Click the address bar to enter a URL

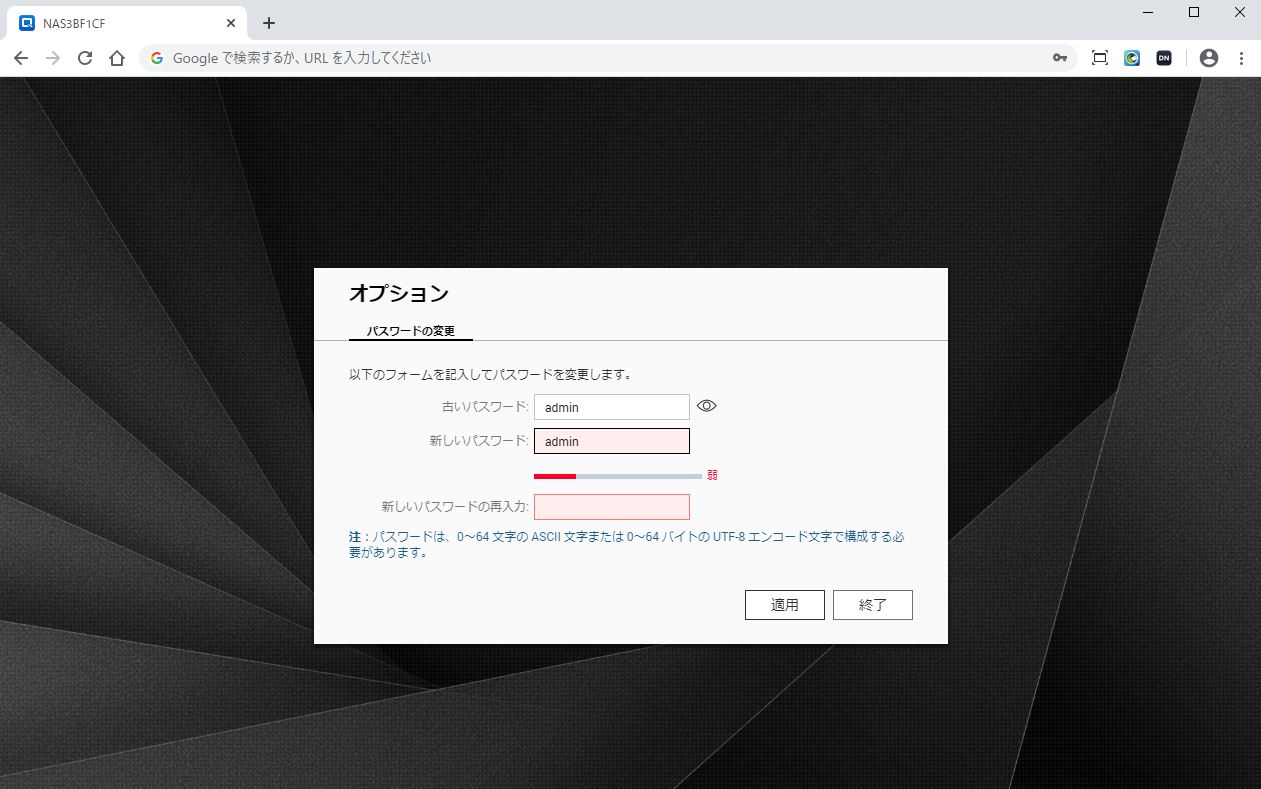coord(600,58)
